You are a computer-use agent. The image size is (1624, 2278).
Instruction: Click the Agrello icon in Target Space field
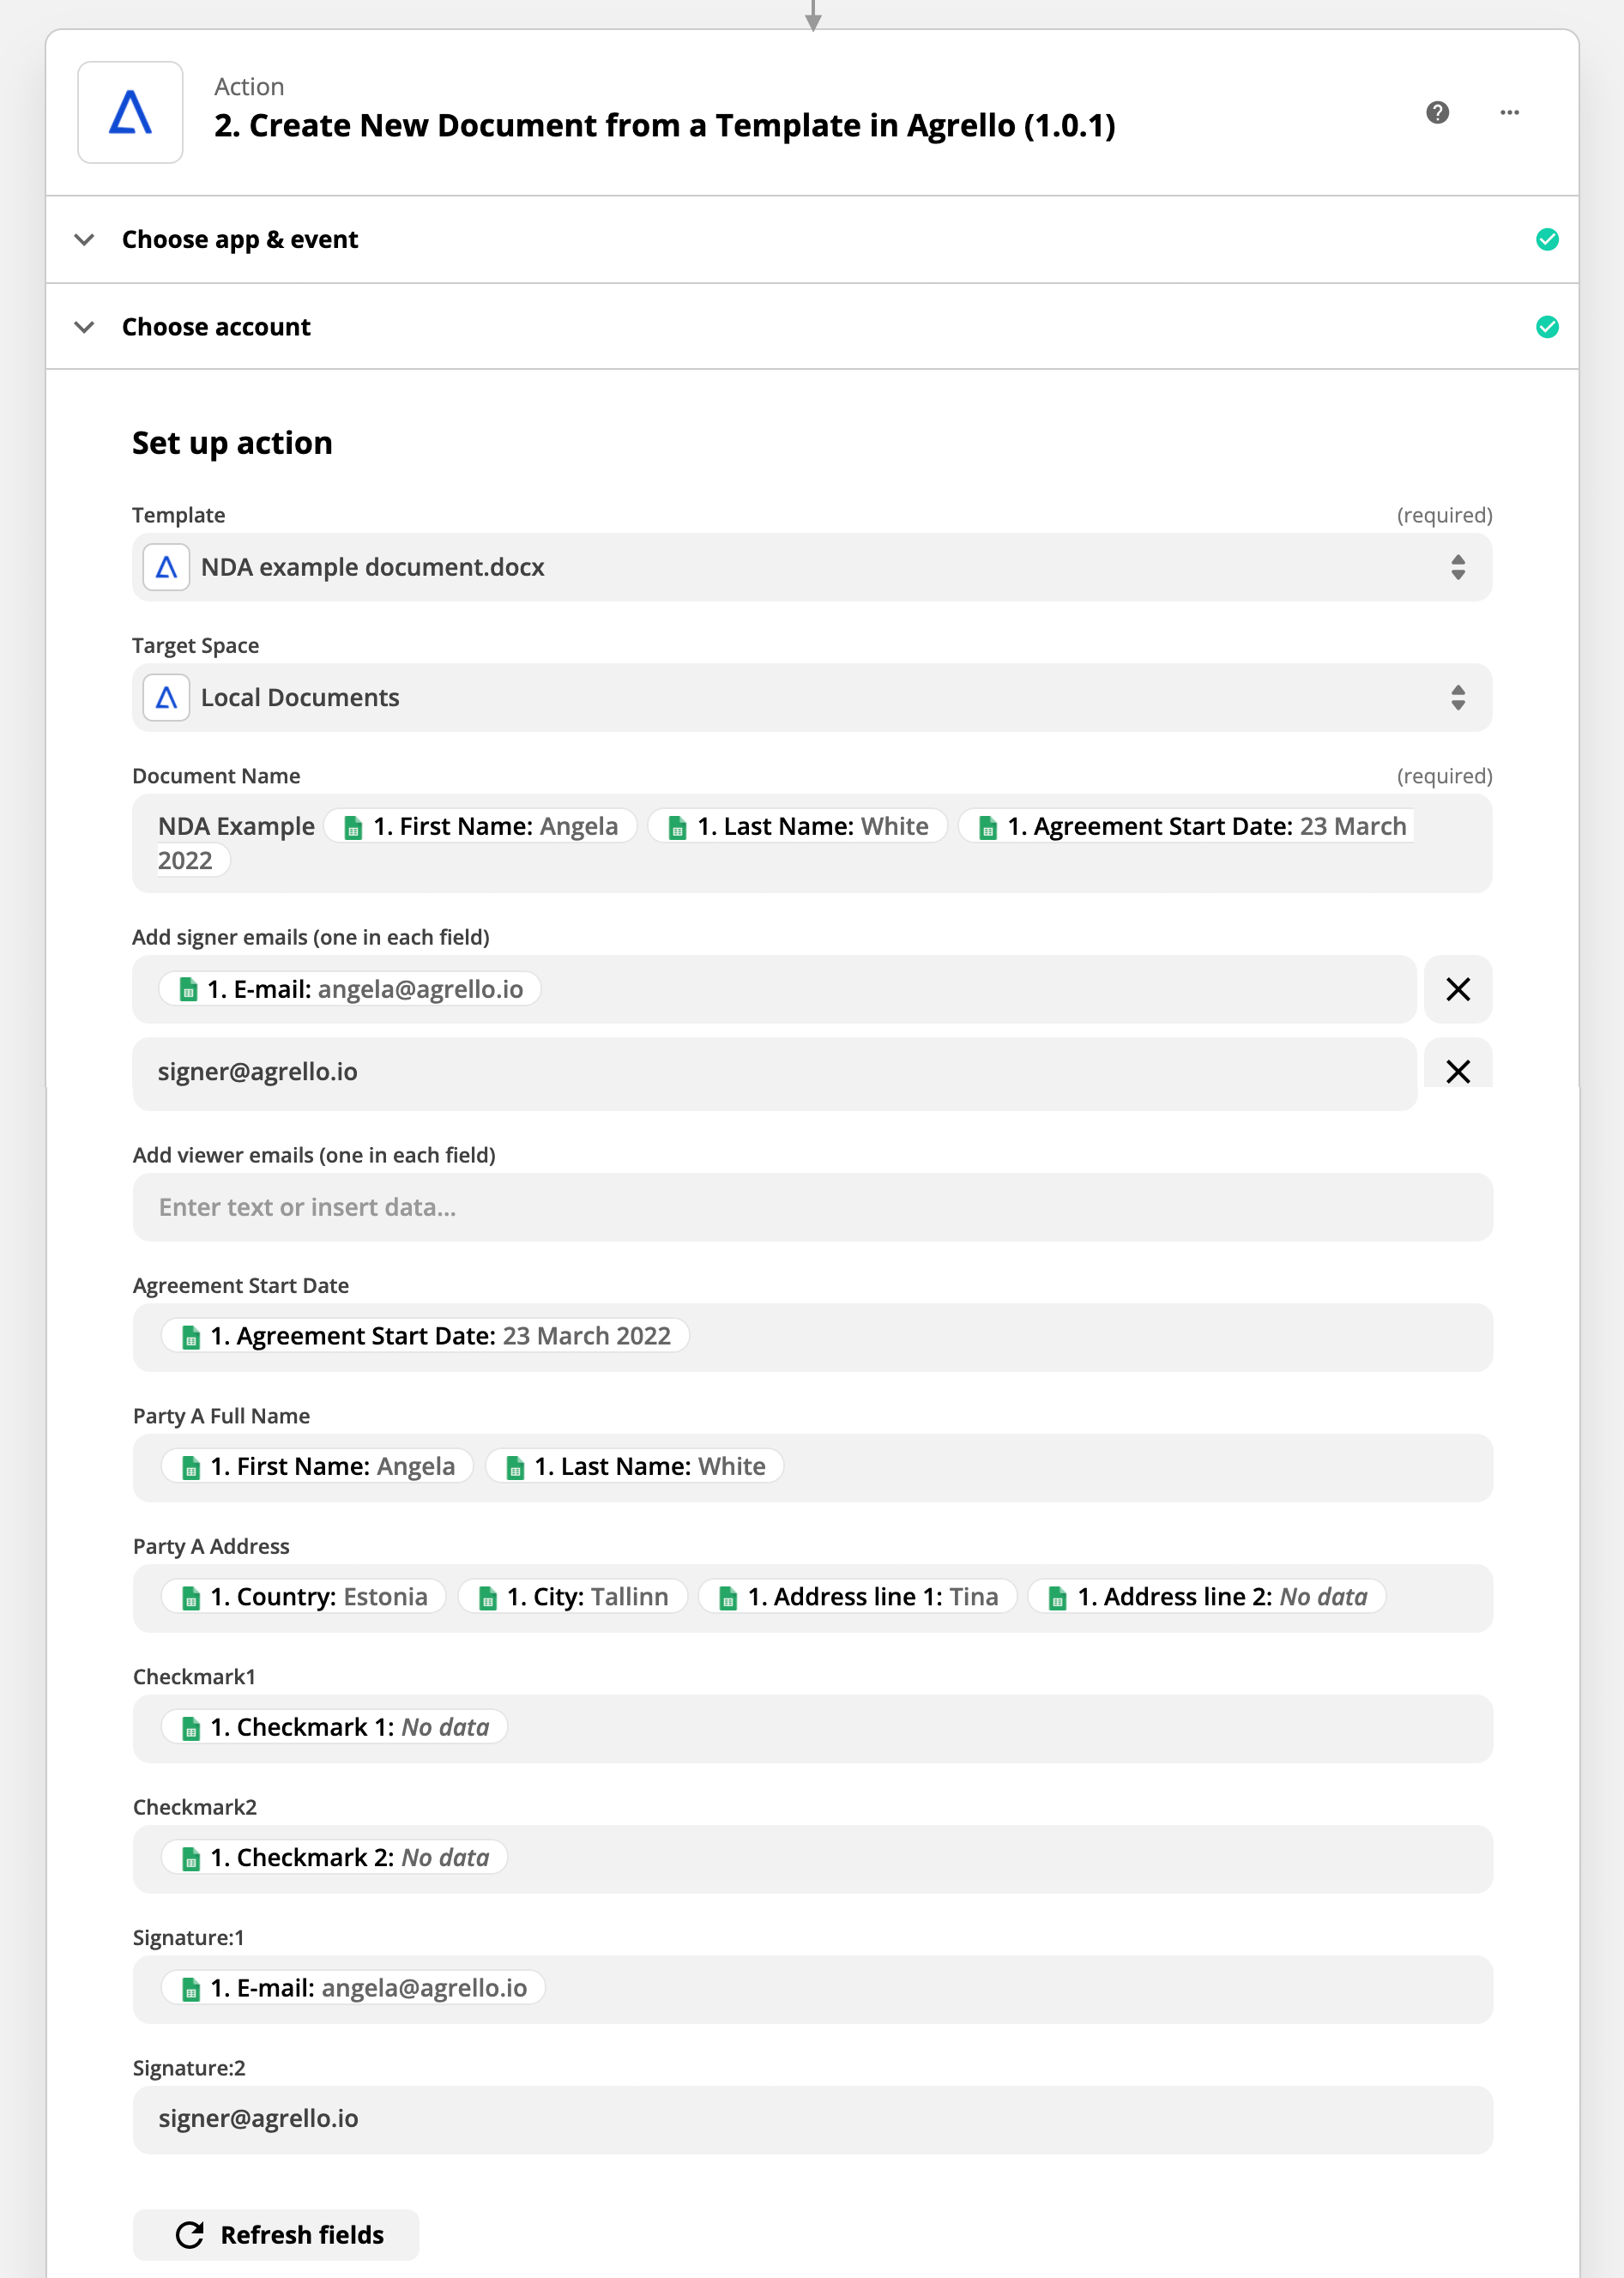pos(167,697)
